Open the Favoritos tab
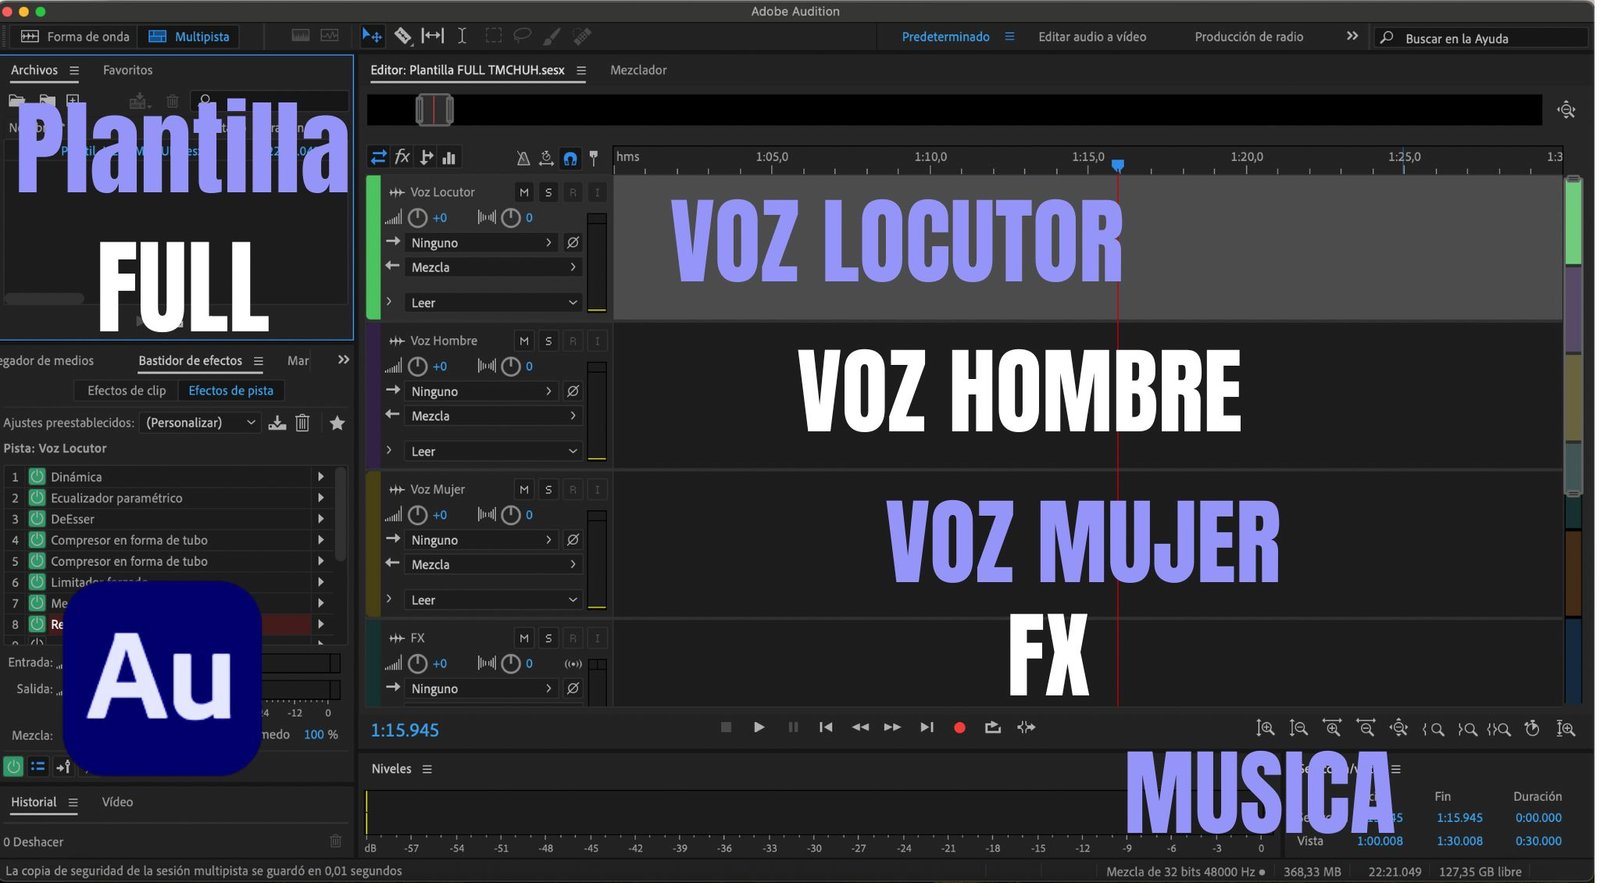This screenshot has width=1600, height=883. (128, 70)
